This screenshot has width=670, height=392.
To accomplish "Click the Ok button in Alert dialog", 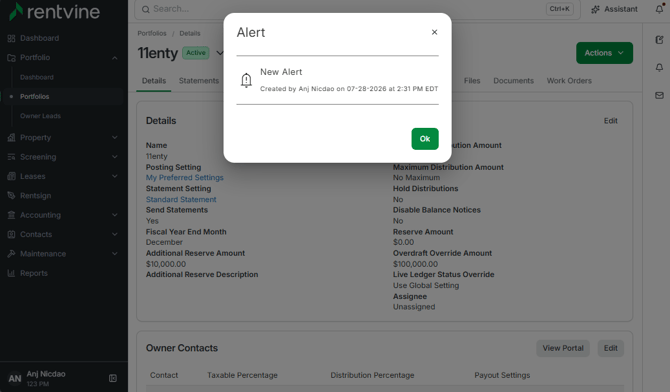I will pos(425,139).
